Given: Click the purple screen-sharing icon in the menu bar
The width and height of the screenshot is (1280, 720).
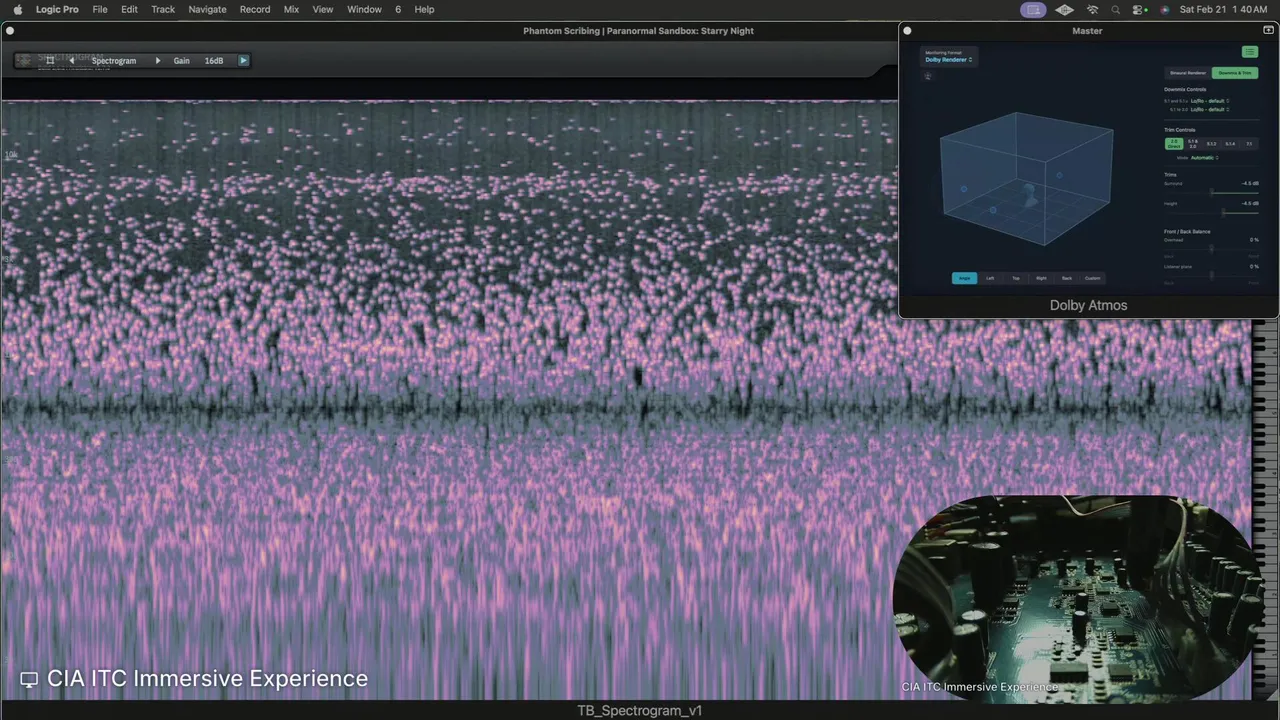Looking at the screenshot, I should [1033, 9].
